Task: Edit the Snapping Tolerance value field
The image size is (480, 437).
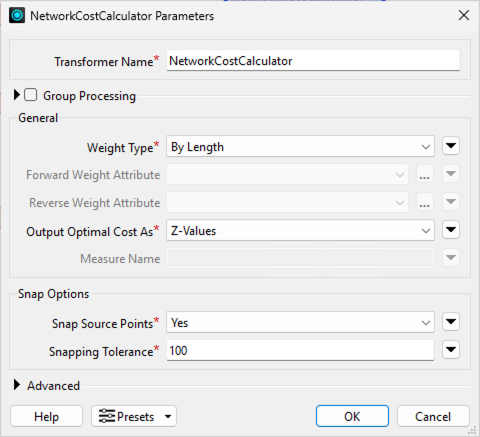Action: pos(300,350)
